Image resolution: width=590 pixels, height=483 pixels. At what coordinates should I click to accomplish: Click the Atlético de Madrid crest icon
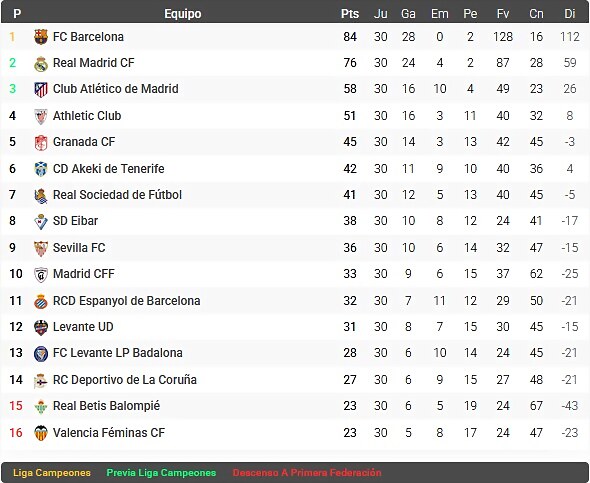41,90
